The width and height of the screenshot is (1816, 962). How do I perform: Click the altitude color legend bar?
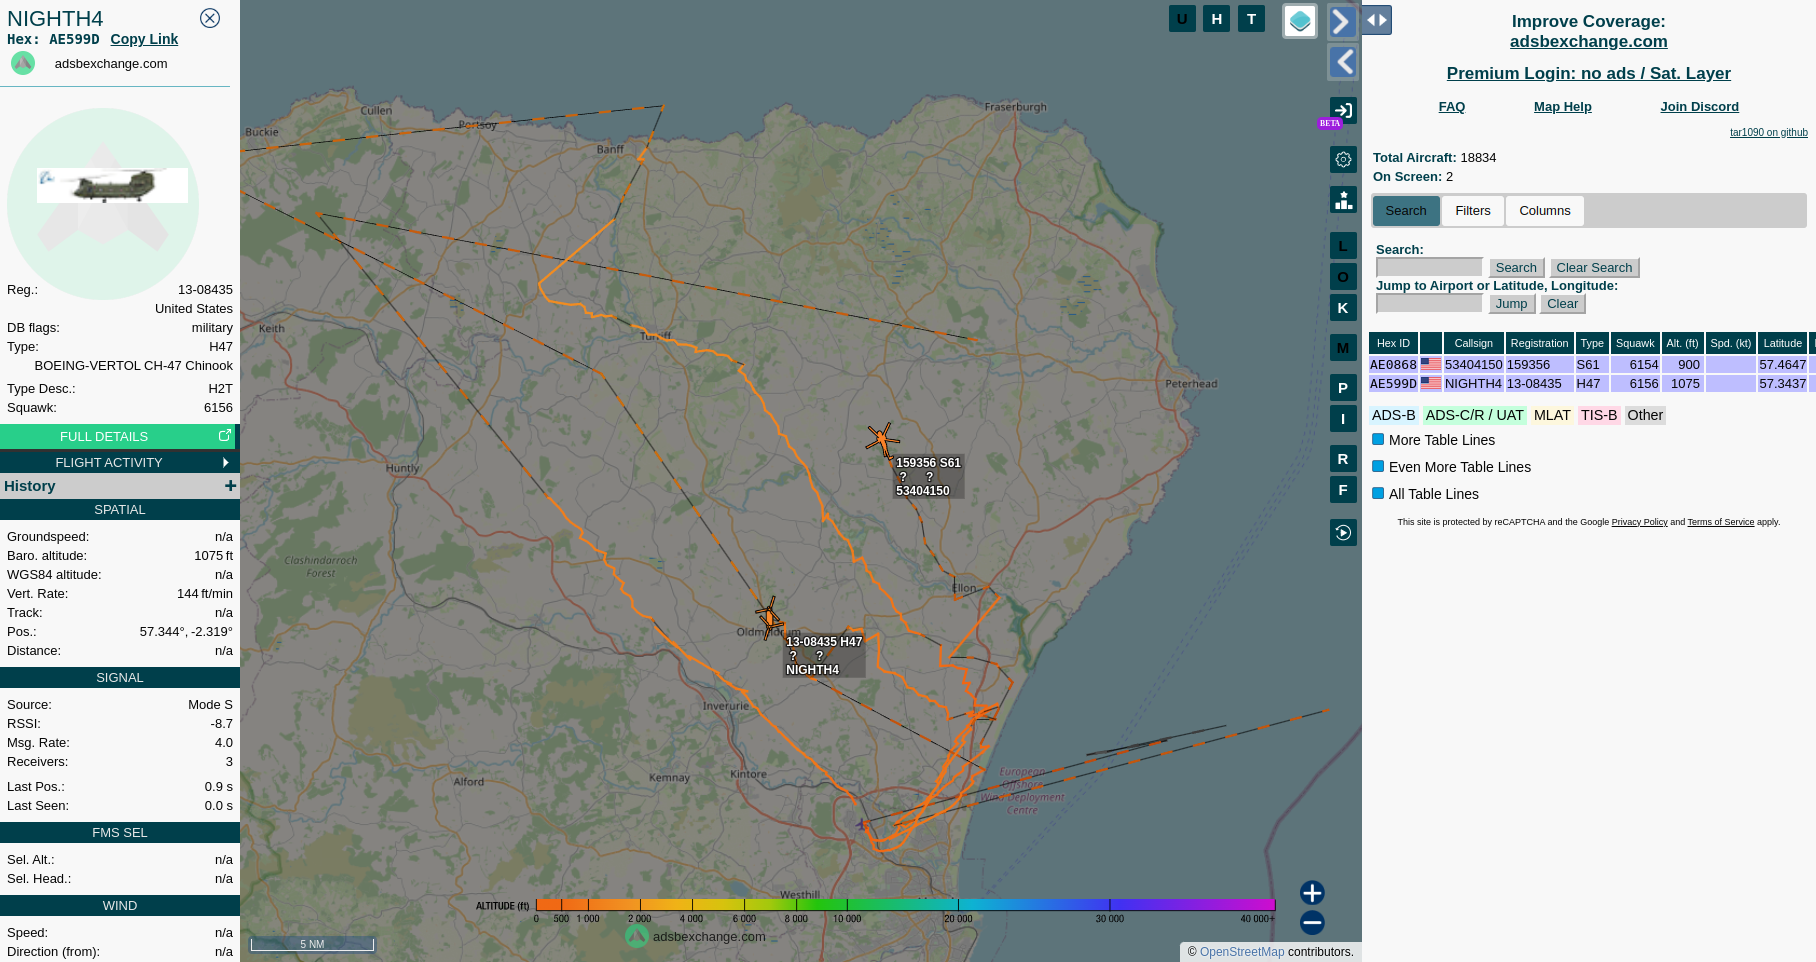point(905,905)
